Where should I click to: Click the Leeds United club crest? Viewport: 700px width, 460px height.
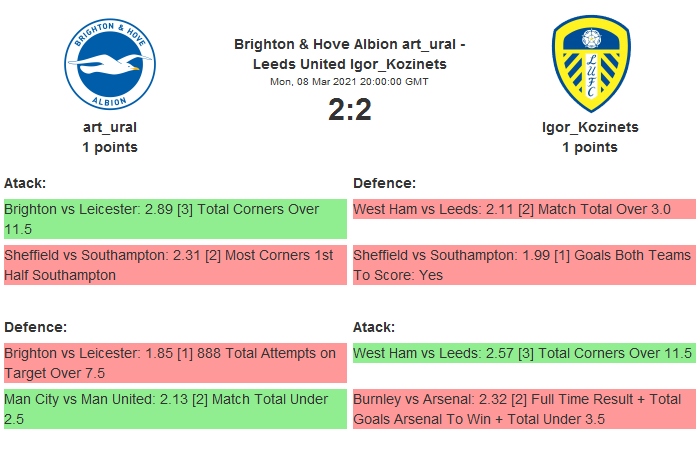tap(590, 64)
